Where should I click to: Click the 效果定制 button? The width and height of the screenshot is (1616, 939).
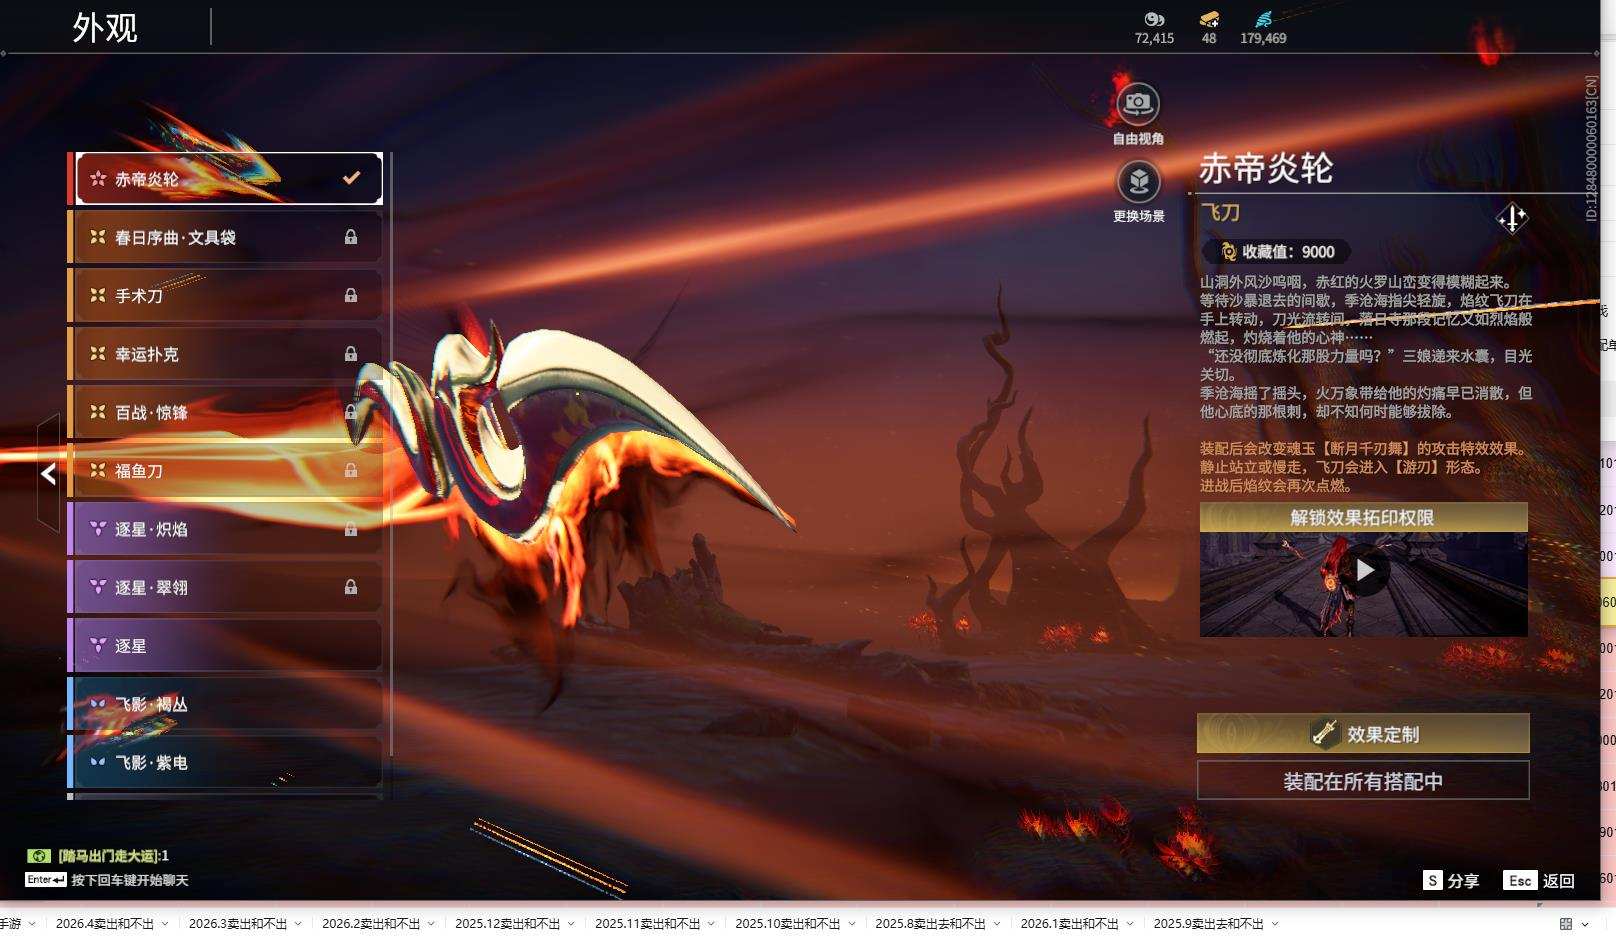[1363, 734]
